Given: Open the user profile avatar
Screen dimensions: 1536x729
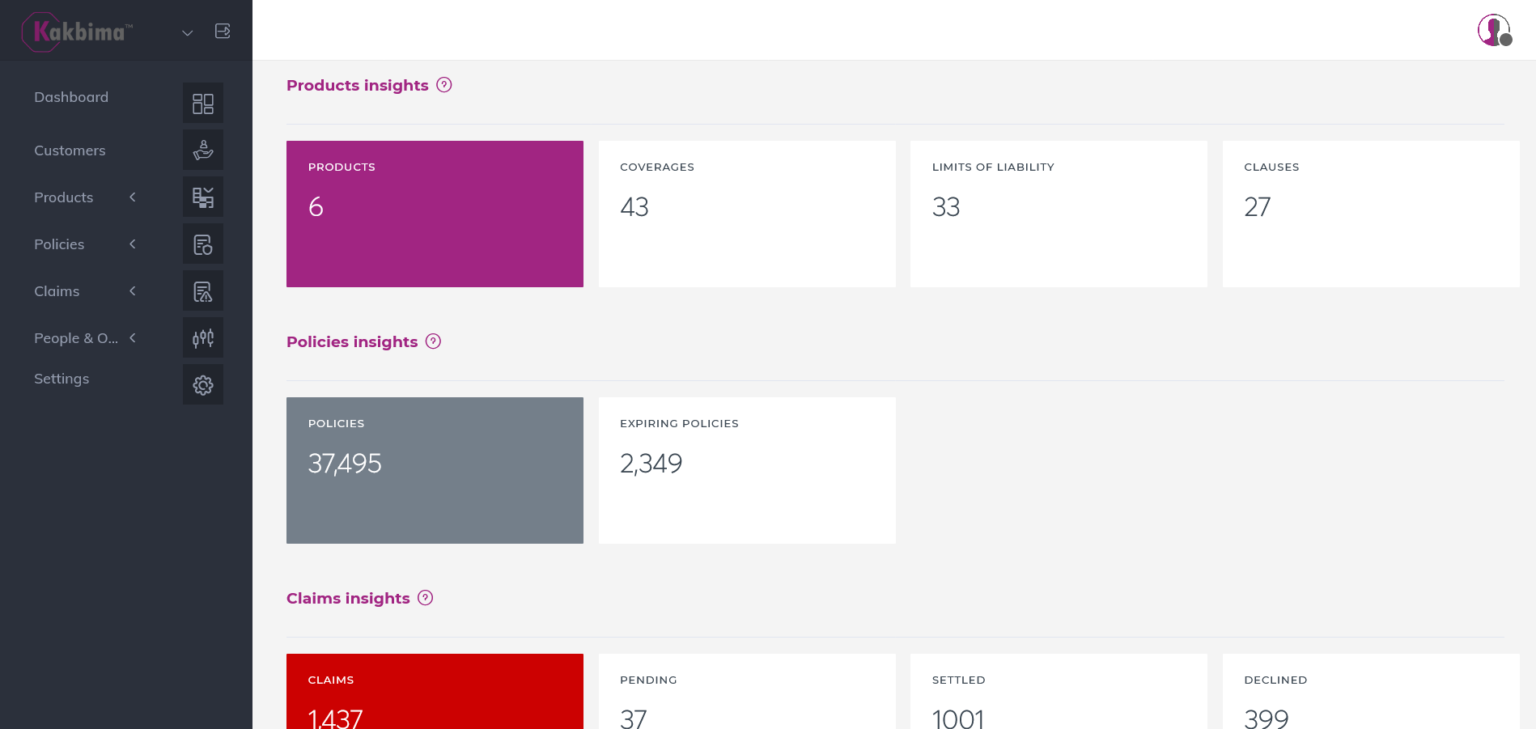Looking at the screenshot, I should [x=1494, y=30].
